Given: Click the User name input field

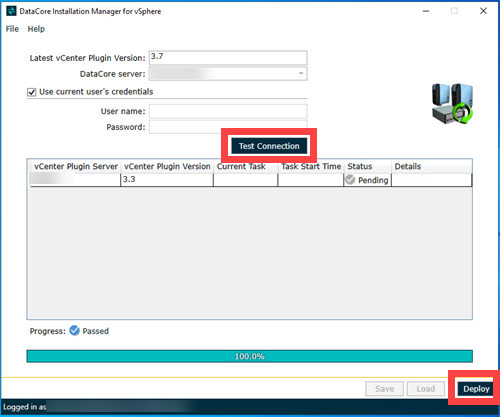Looking at the screenshot, I should (228, 111).
